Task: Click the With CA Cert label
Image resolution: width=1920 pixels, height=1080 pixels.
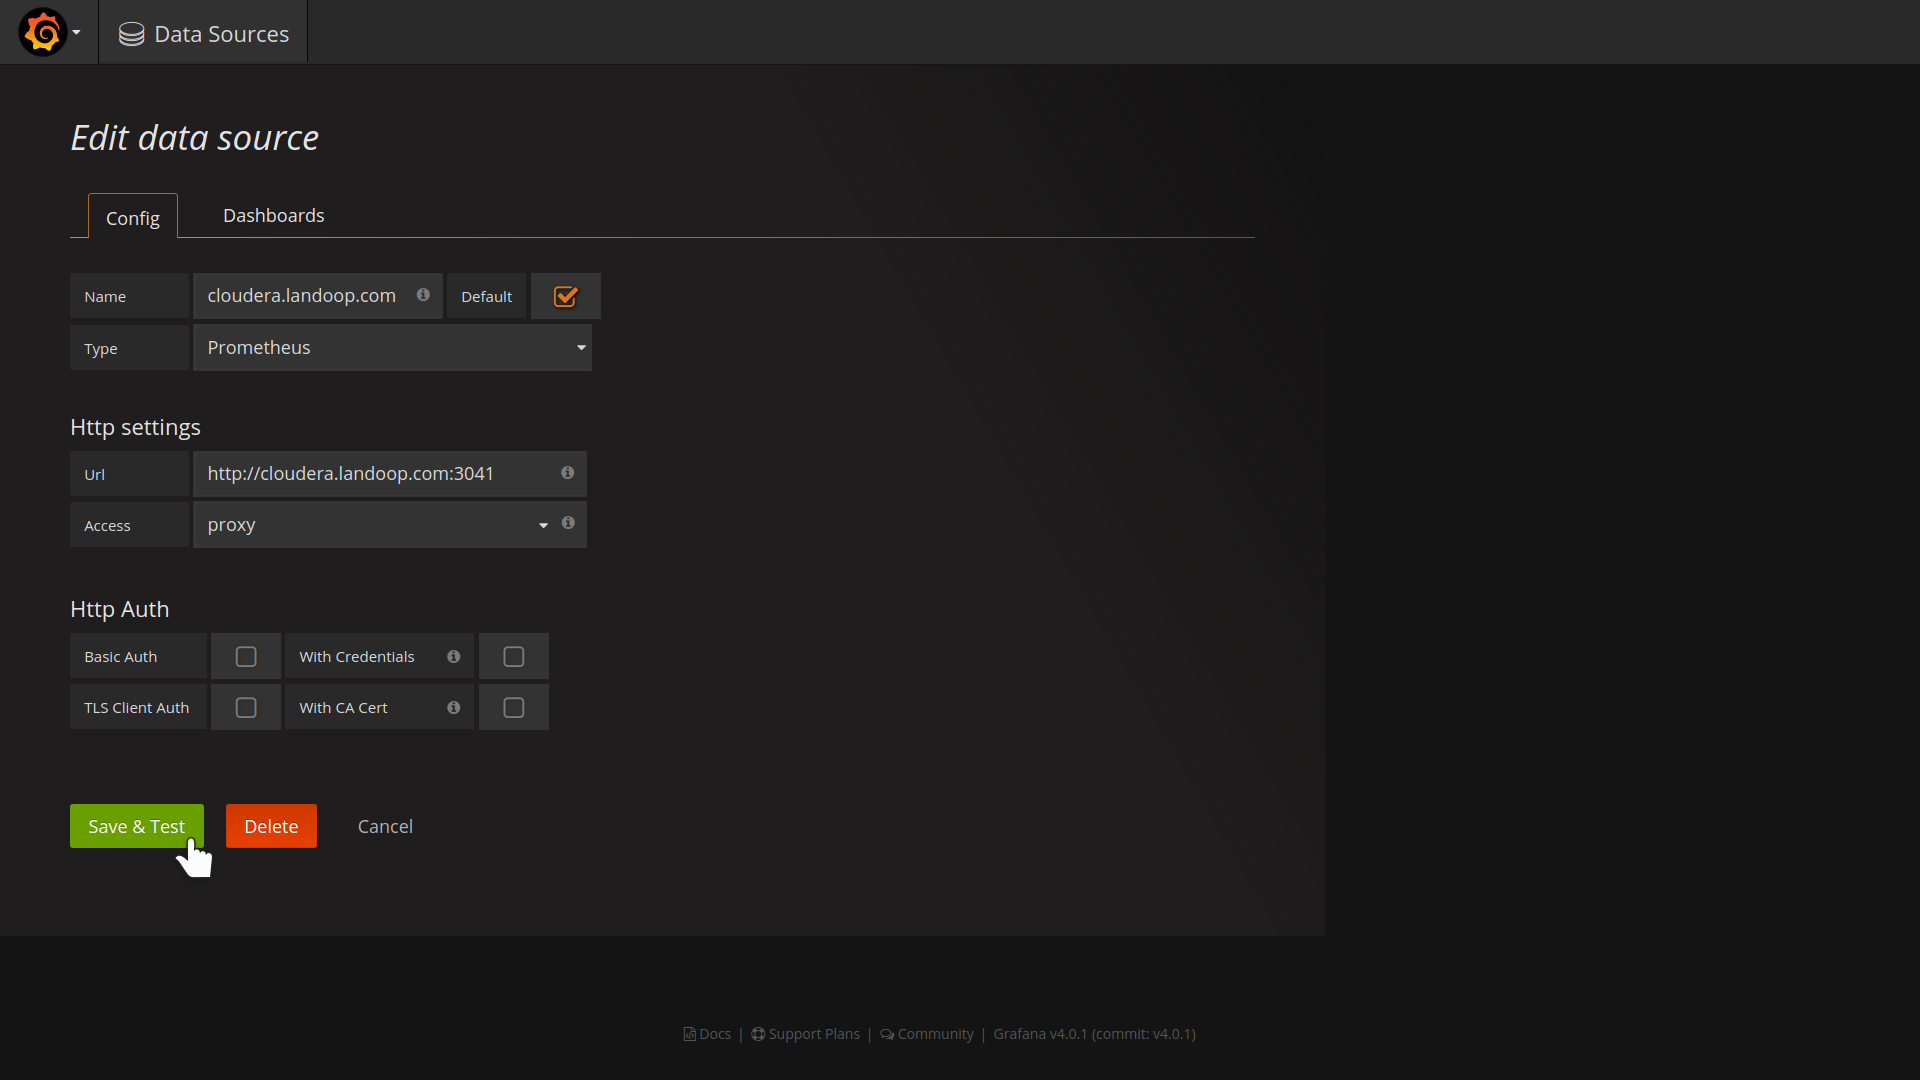Action: click(x=343, y=707)
